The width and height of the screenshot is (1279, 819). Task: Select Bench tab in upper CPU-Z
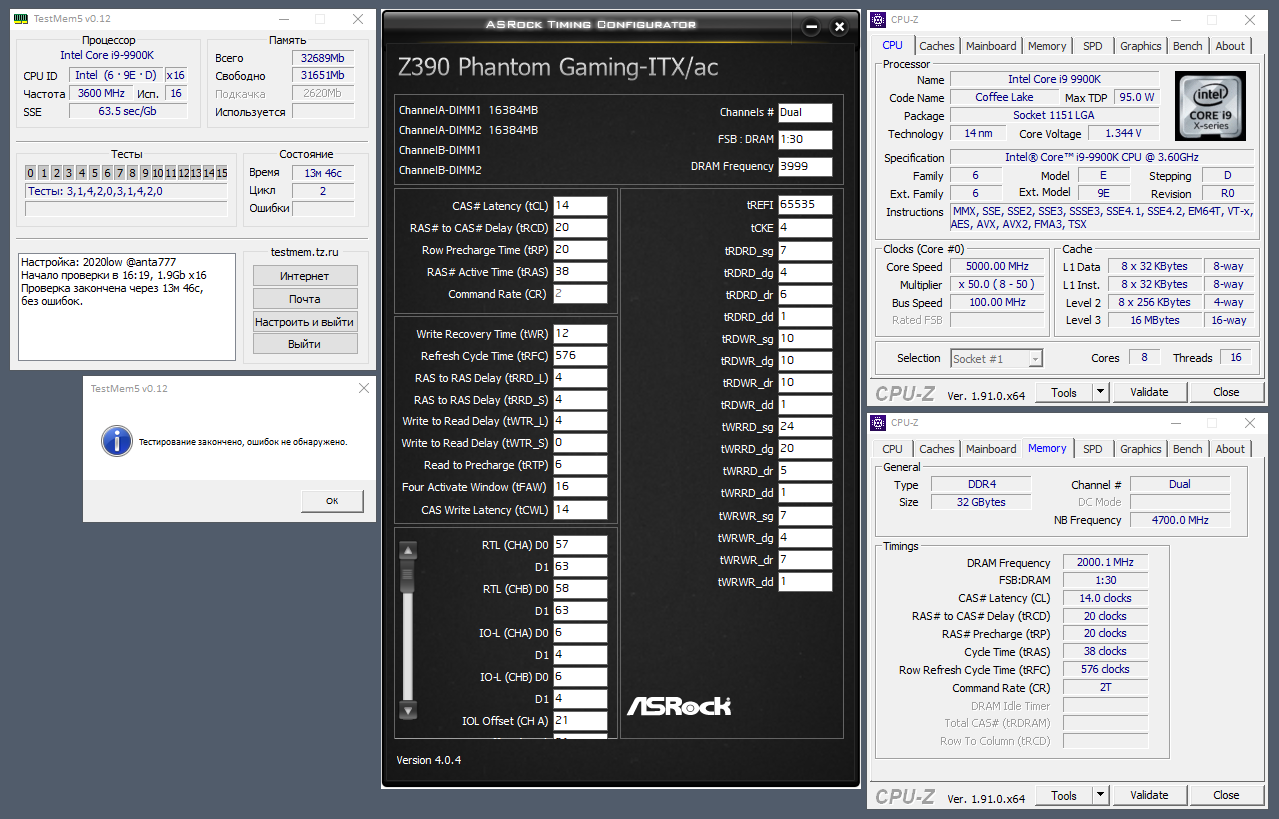[x=1188, y=46]
